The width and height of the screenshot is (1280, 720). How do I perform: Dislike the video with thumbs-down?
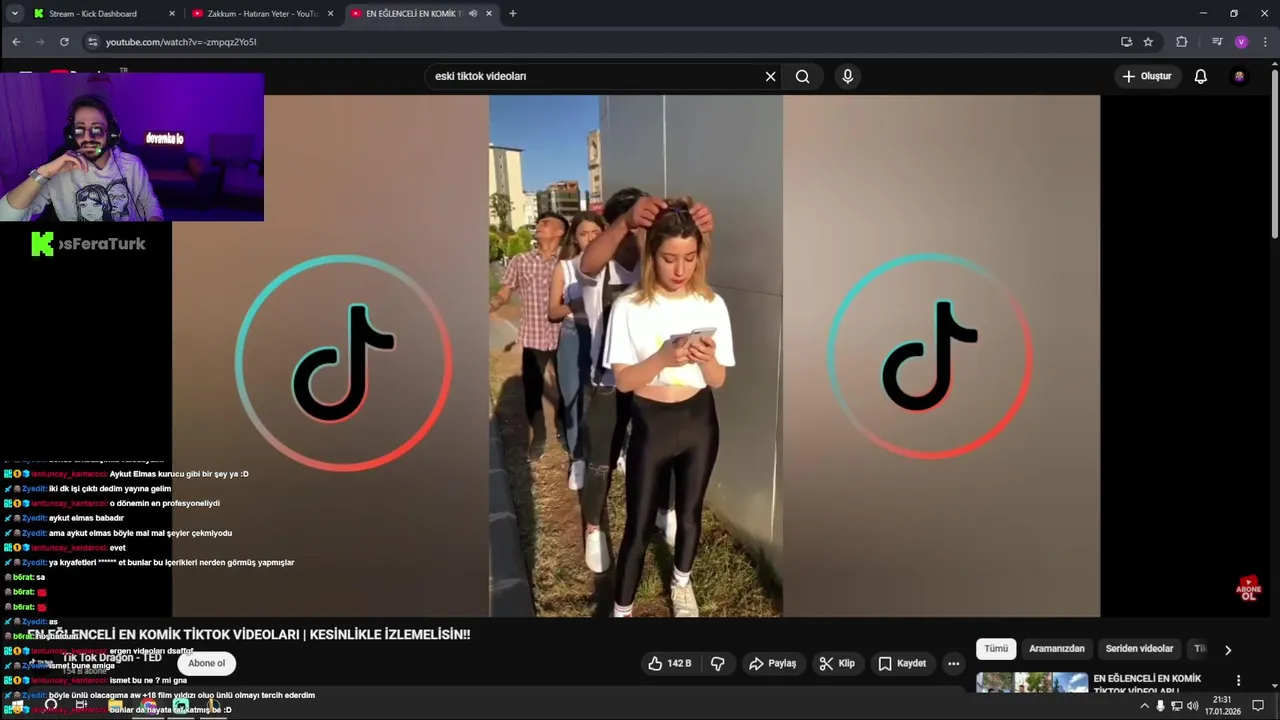(x=717, y=663)
